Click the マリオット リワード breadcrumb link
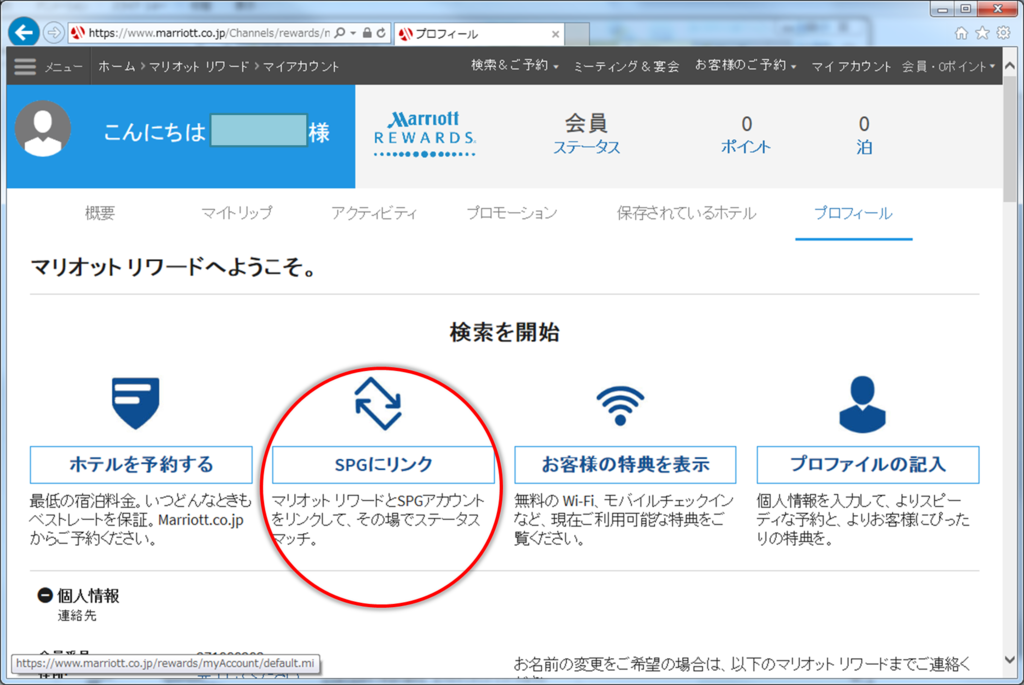 click(x=199, y=66)
